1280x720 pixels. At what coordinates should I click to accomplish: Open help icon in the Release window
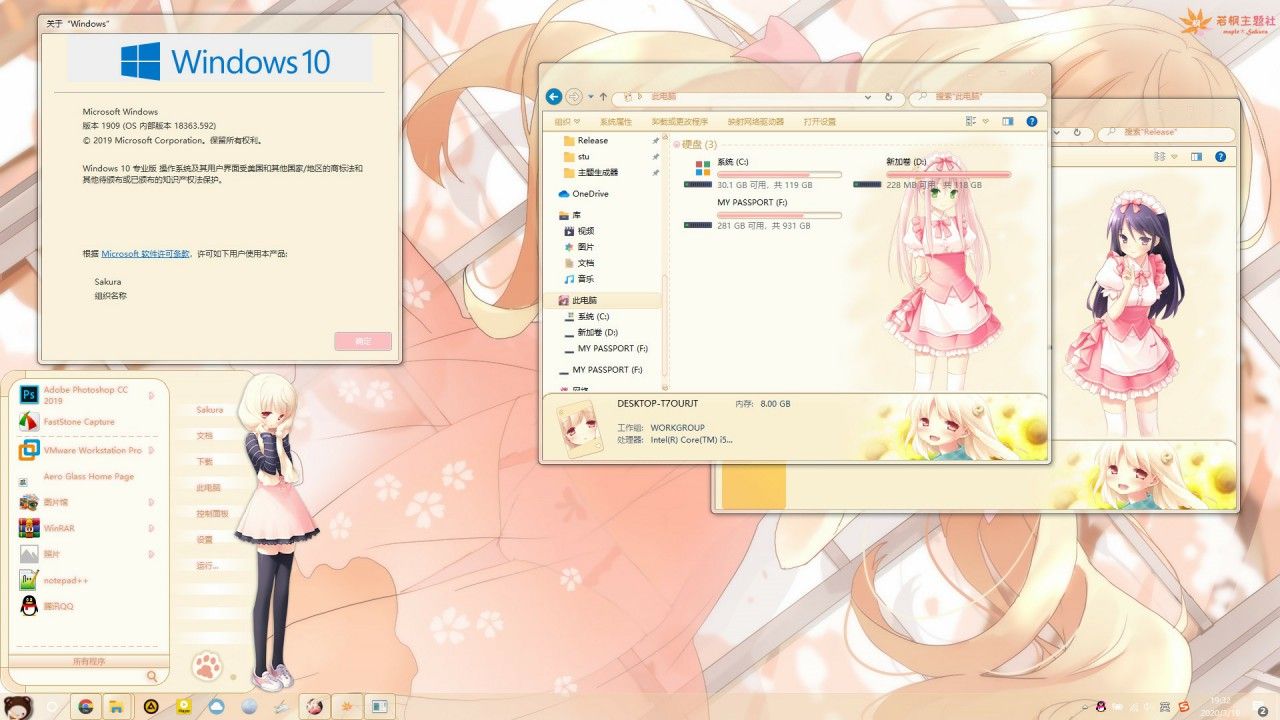pyautogui.click(x=1221, y=156)
